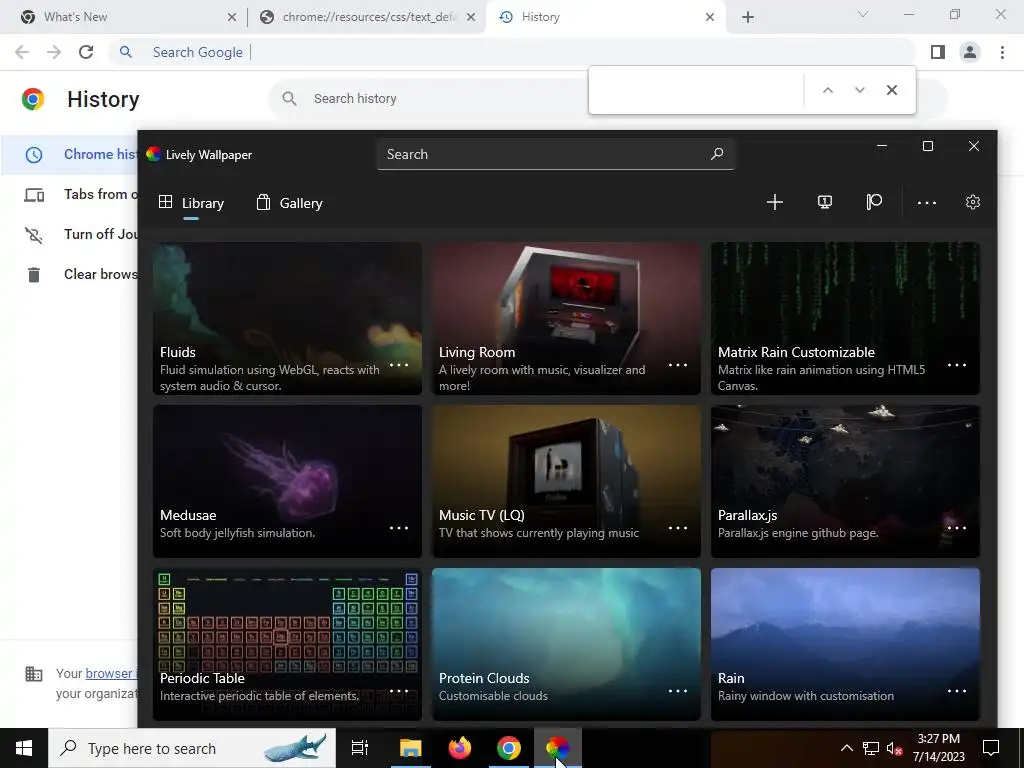Go to previous find-in-page result
The height and width of the screenshot is (768, 1024).
click(x=827, y=90)
